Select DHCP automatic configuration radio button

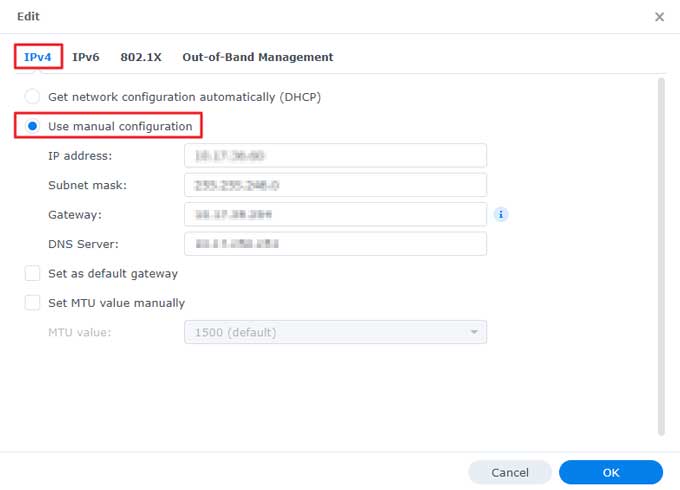click(x=32, y=96)
